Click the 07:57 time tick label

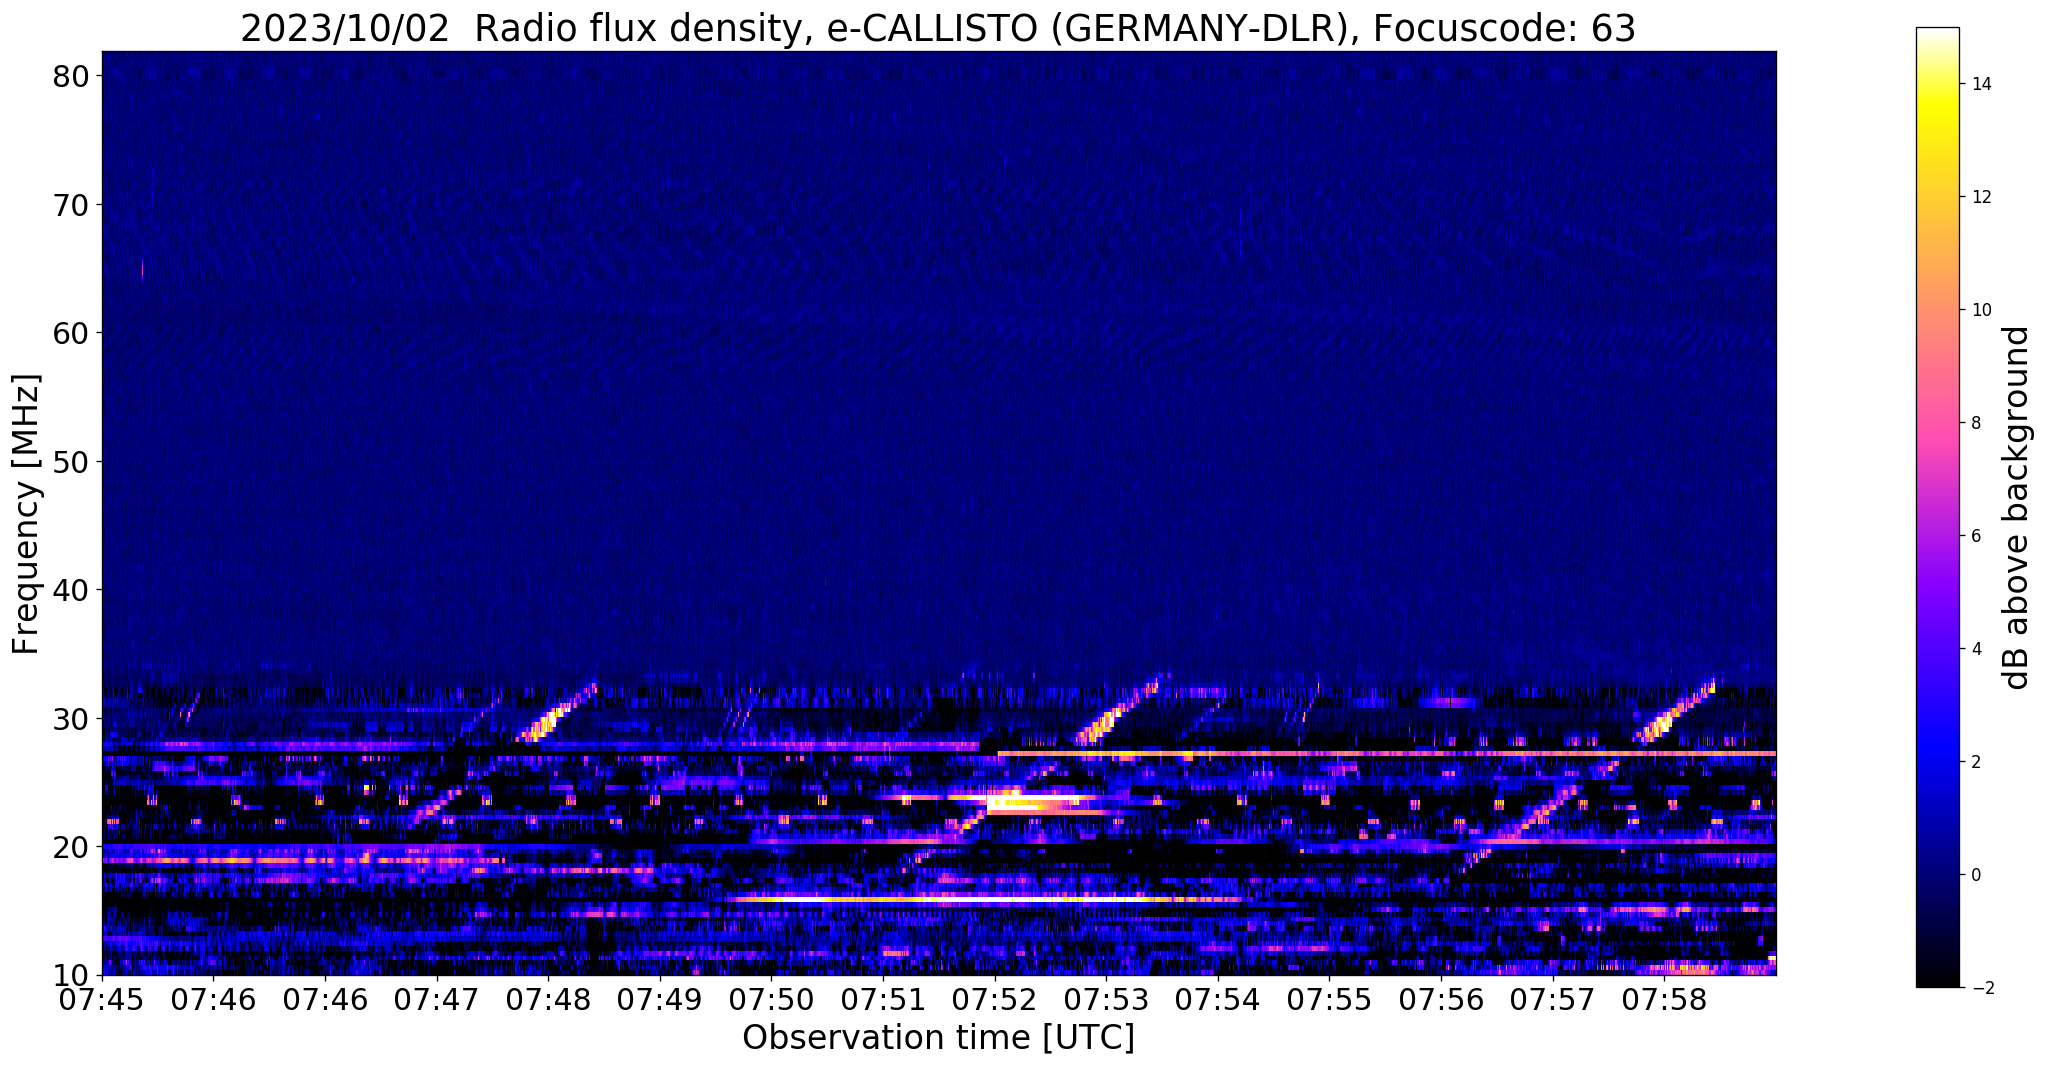1552,1000
